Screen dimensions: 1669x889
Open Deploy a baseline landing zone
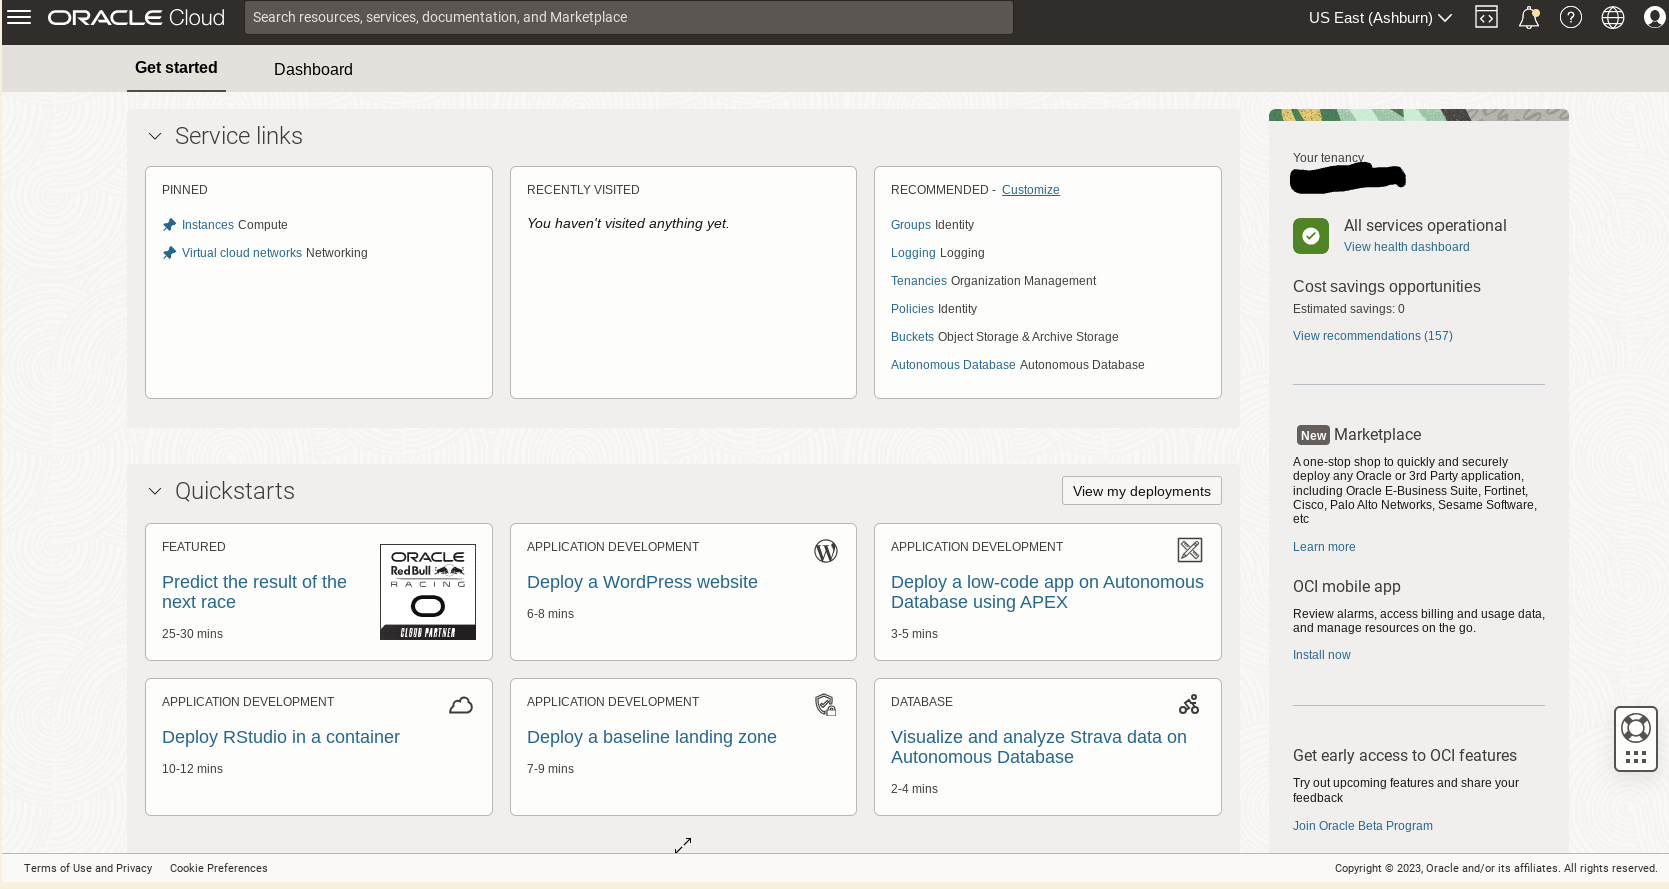point(652,737)
